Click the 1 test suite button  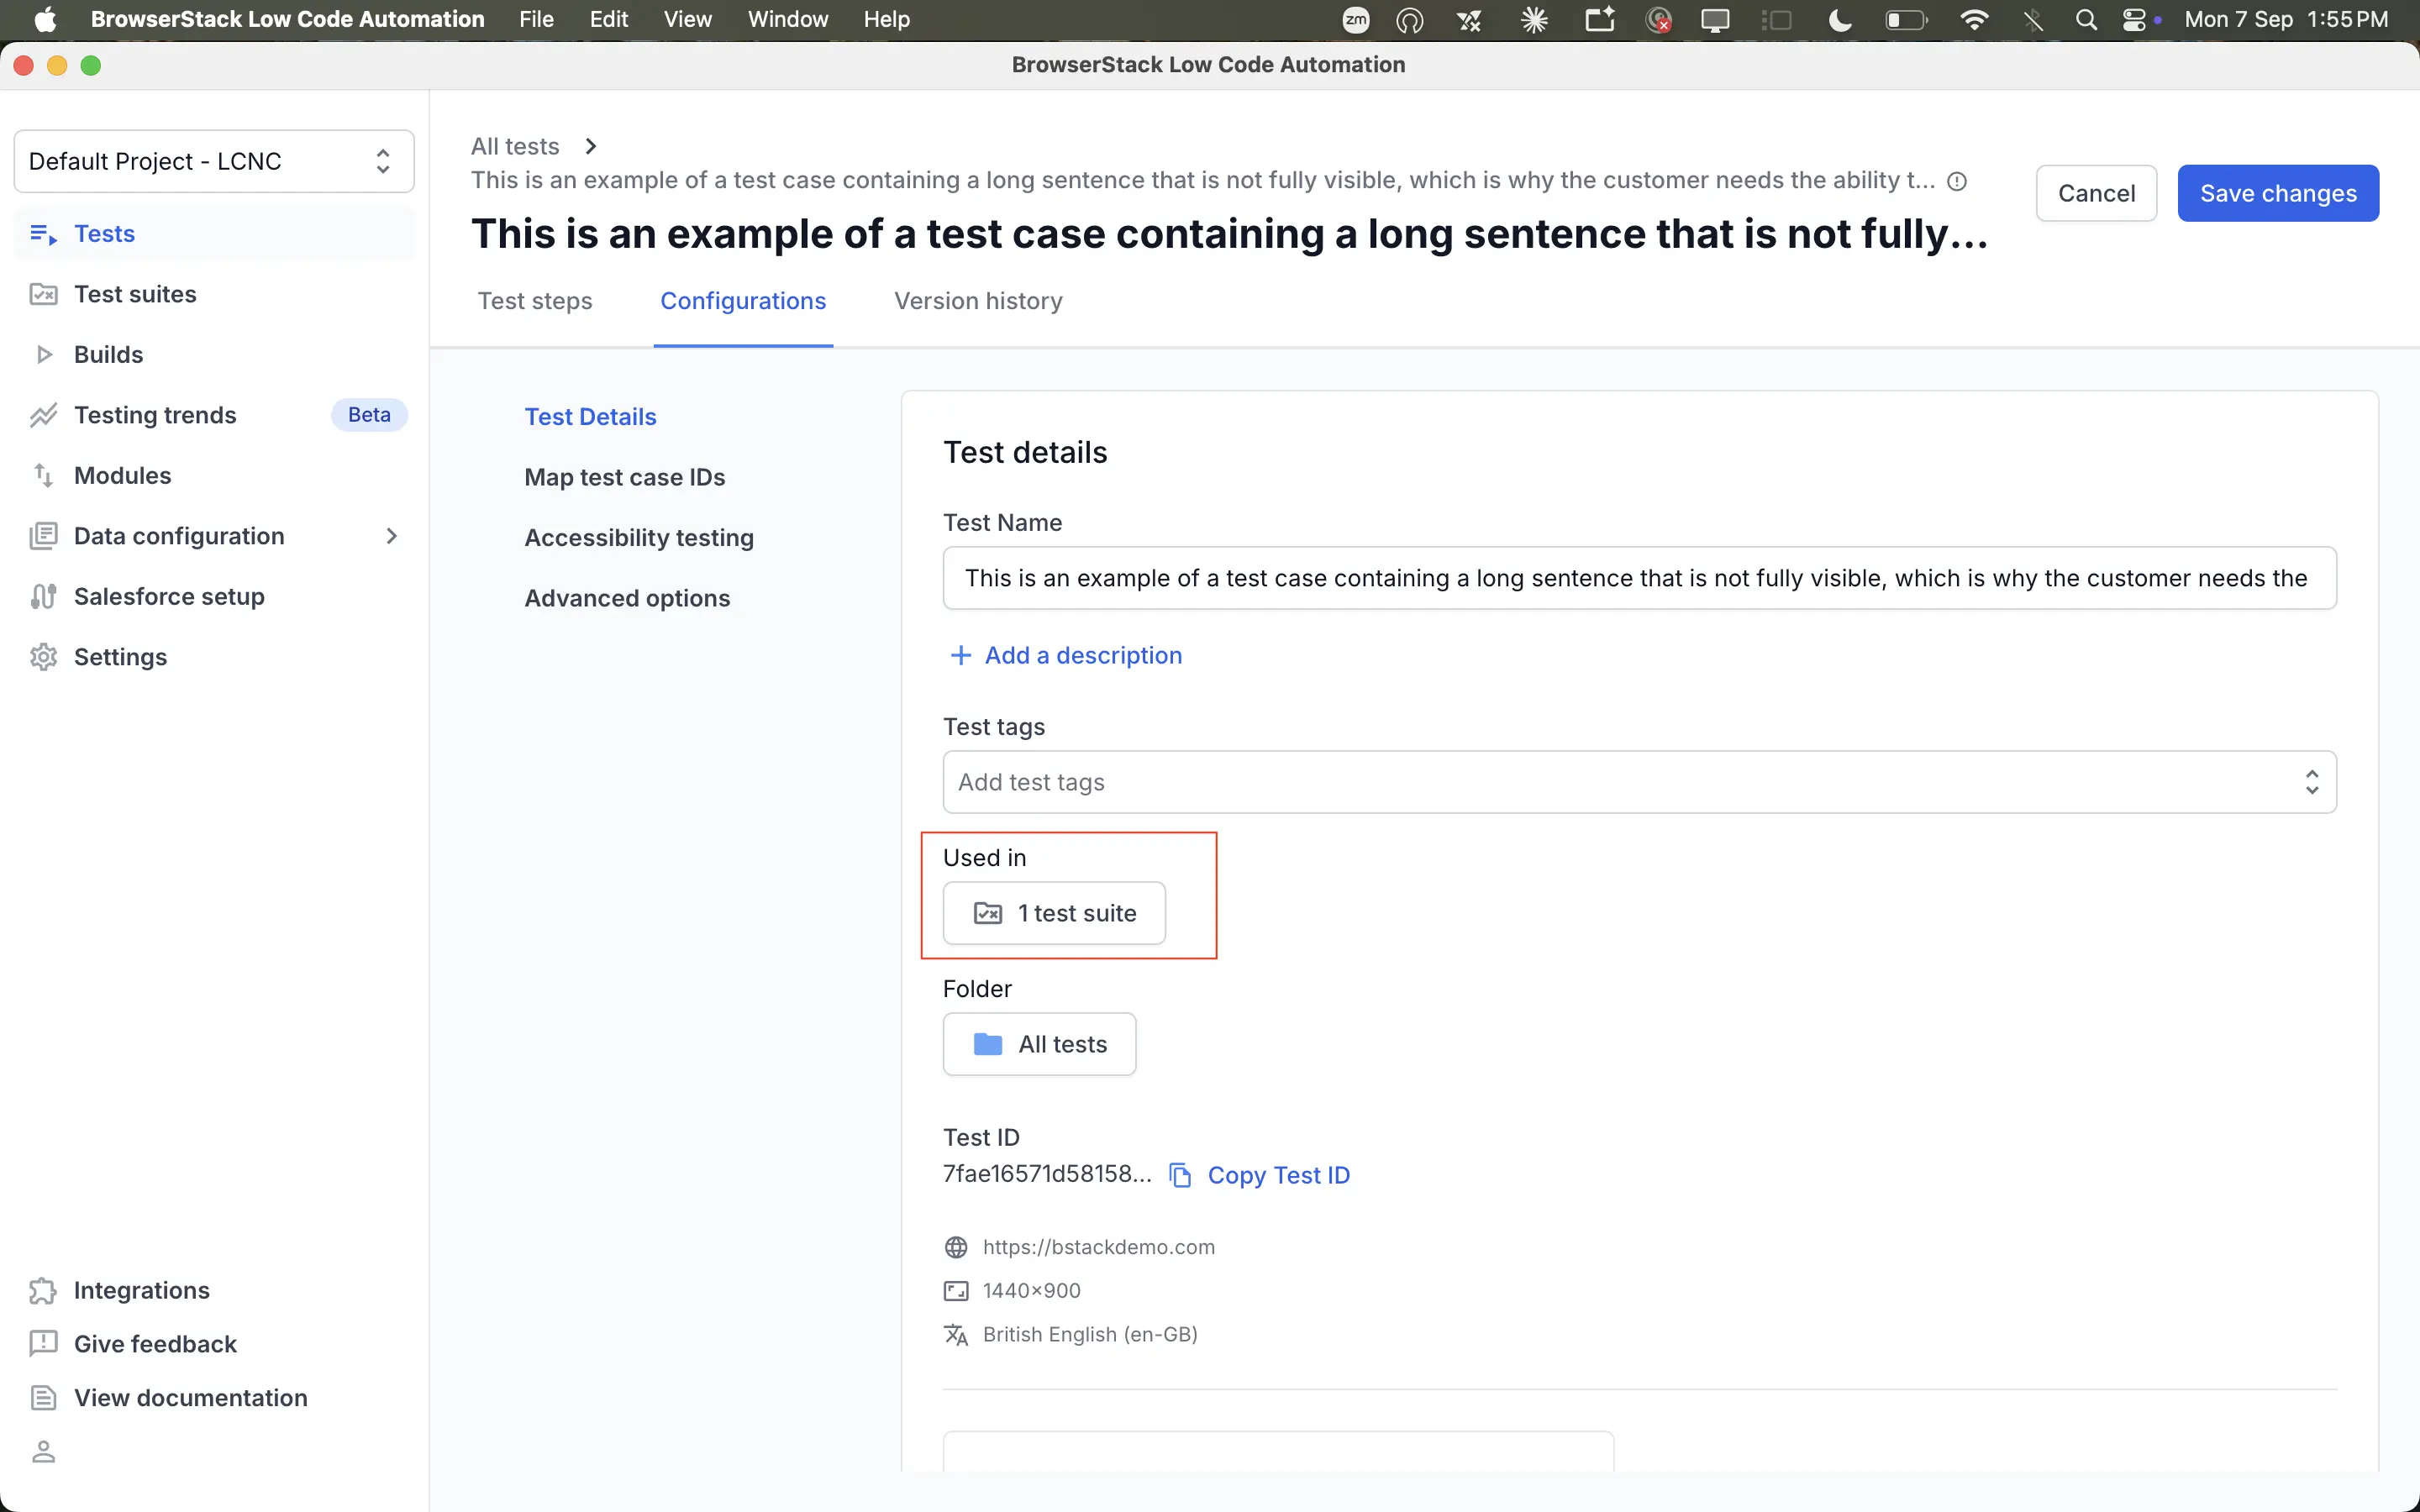1054,913
